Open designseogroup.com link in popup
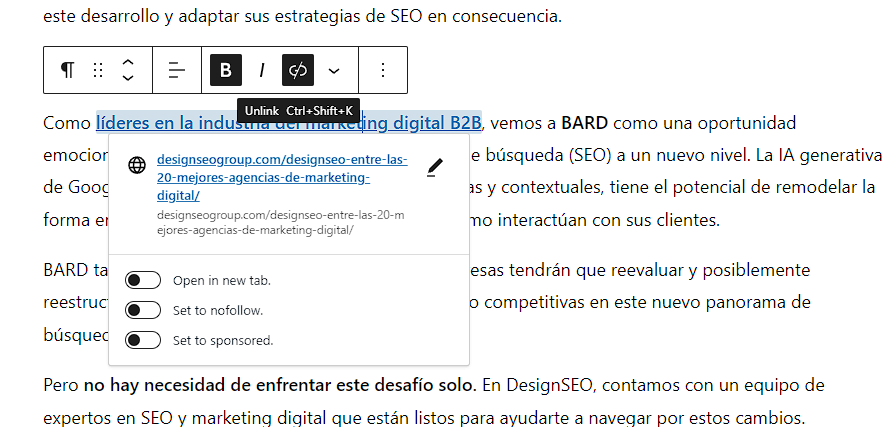This screenshot has height=427, width=896. [282, 178]
